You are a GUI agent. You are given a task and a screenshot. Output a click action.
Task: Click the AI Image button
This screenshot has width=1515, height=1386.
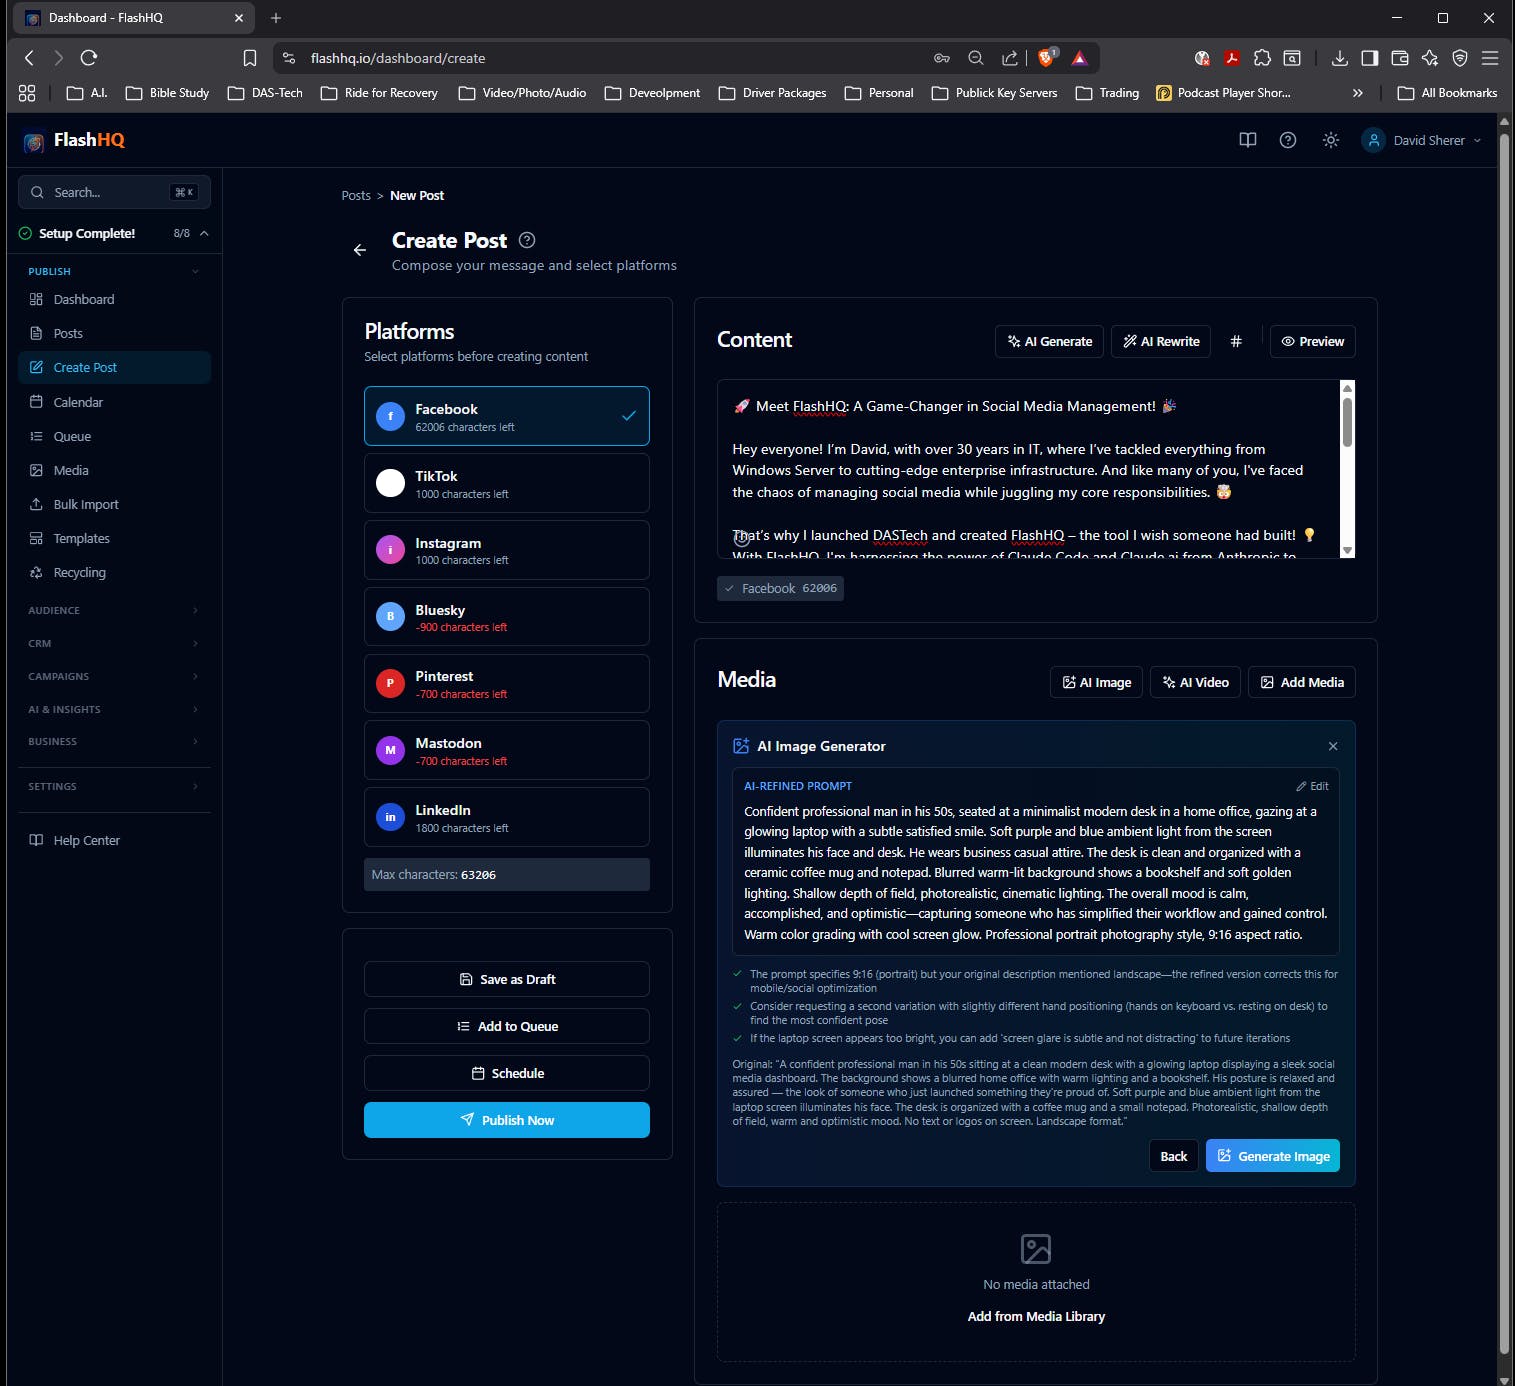point(1096,682)
